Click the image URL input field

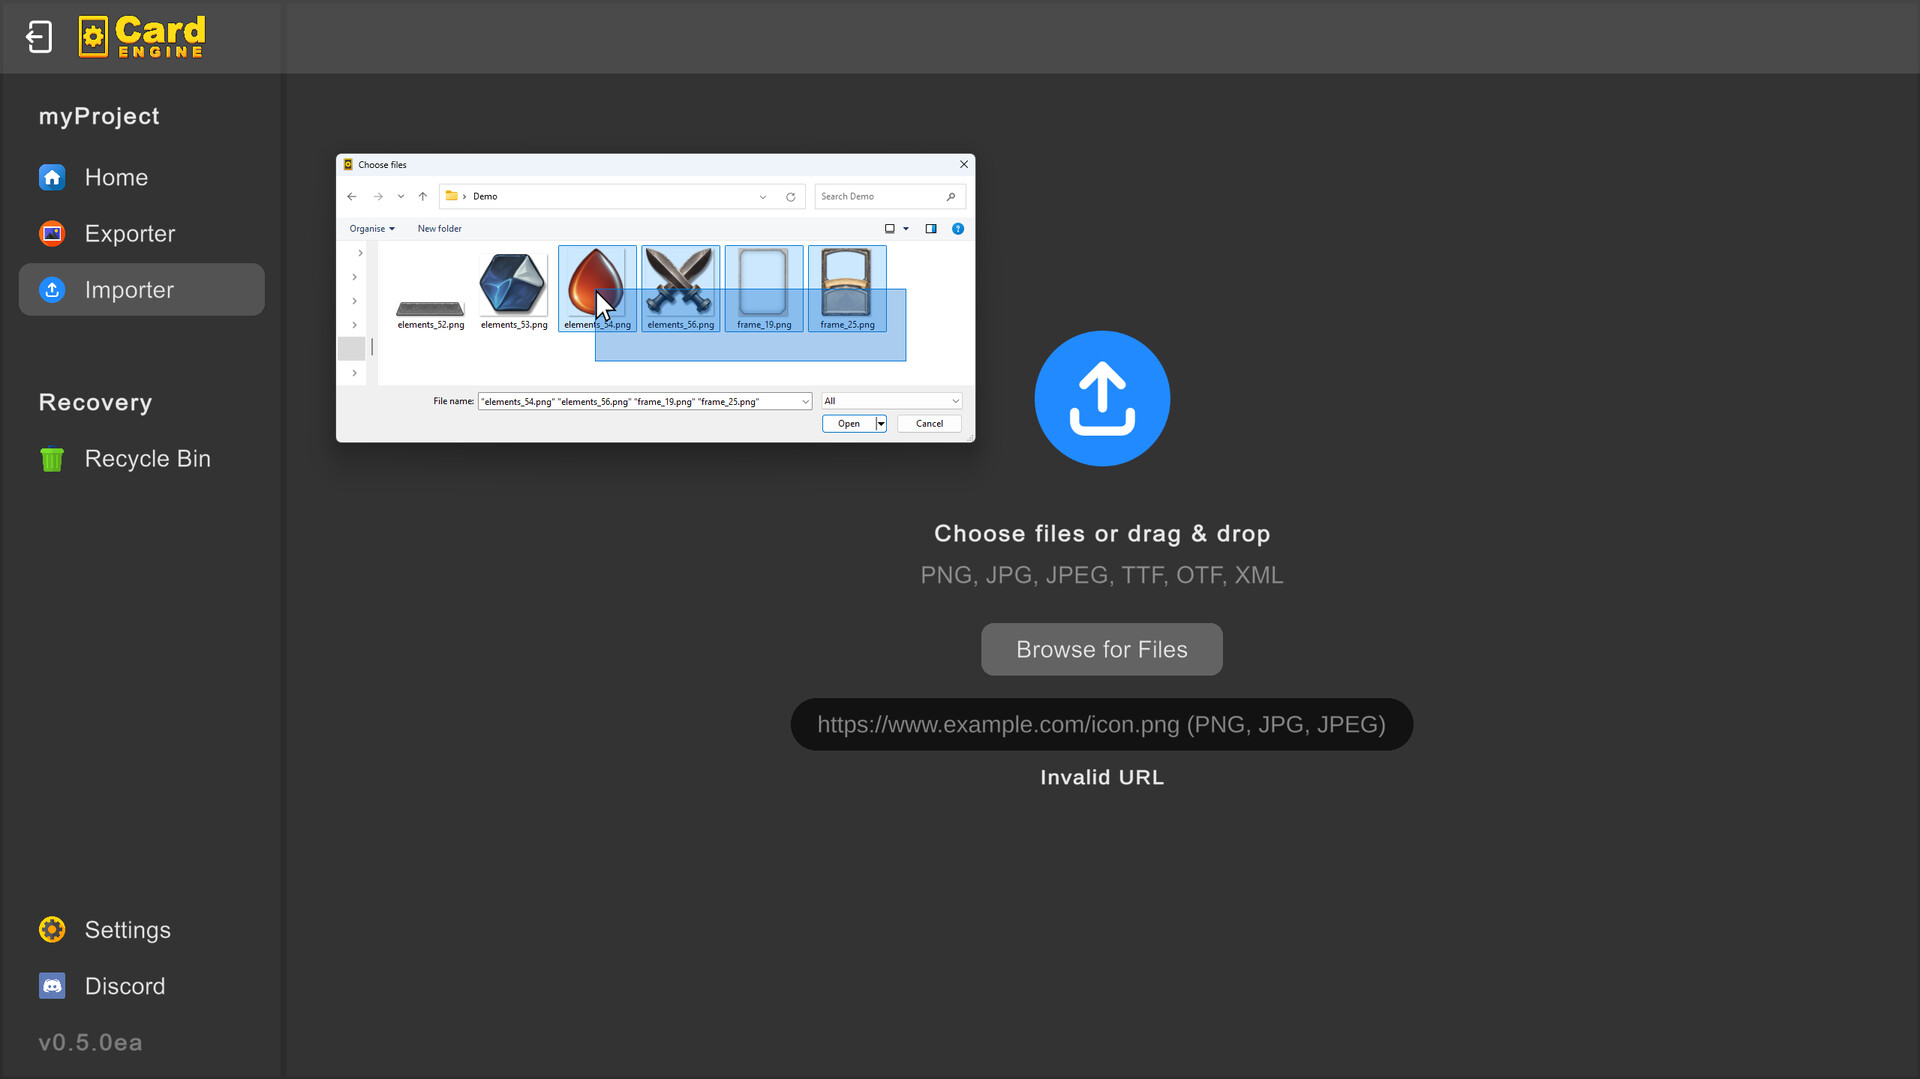1101,724
